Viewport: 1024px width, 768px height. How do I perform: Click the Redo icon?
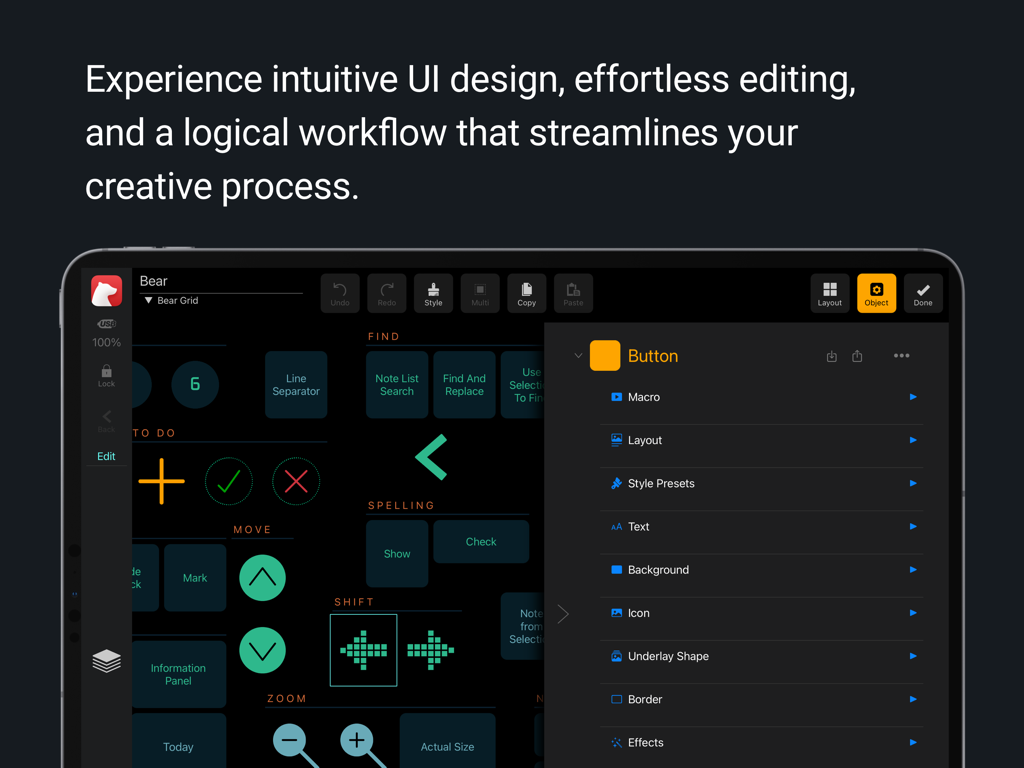386,293
